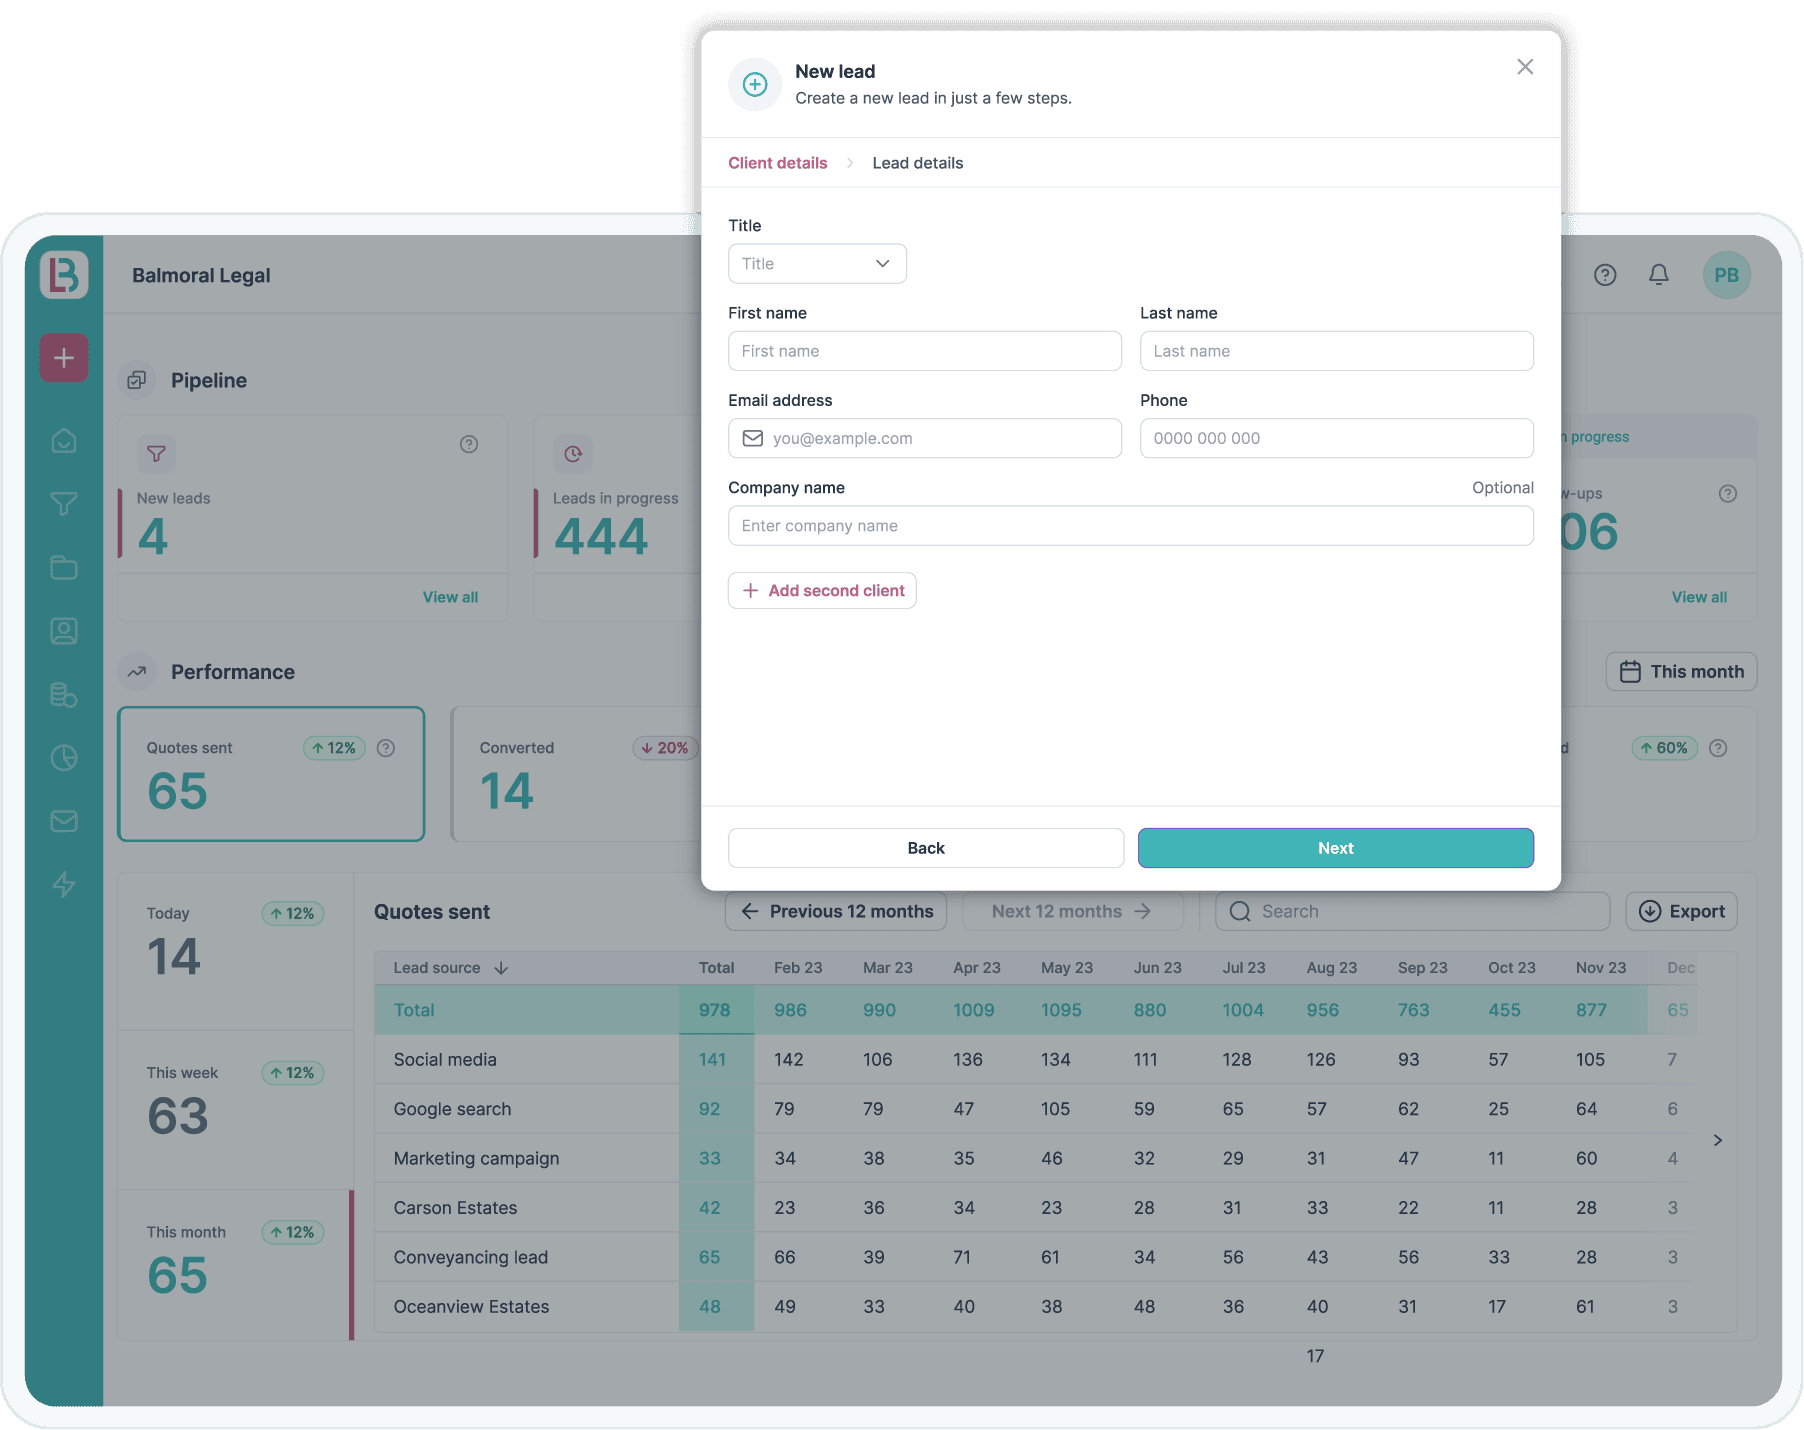
Task: Select the lightning bolt icon in sidebar
Action: [x=63, y=885]
